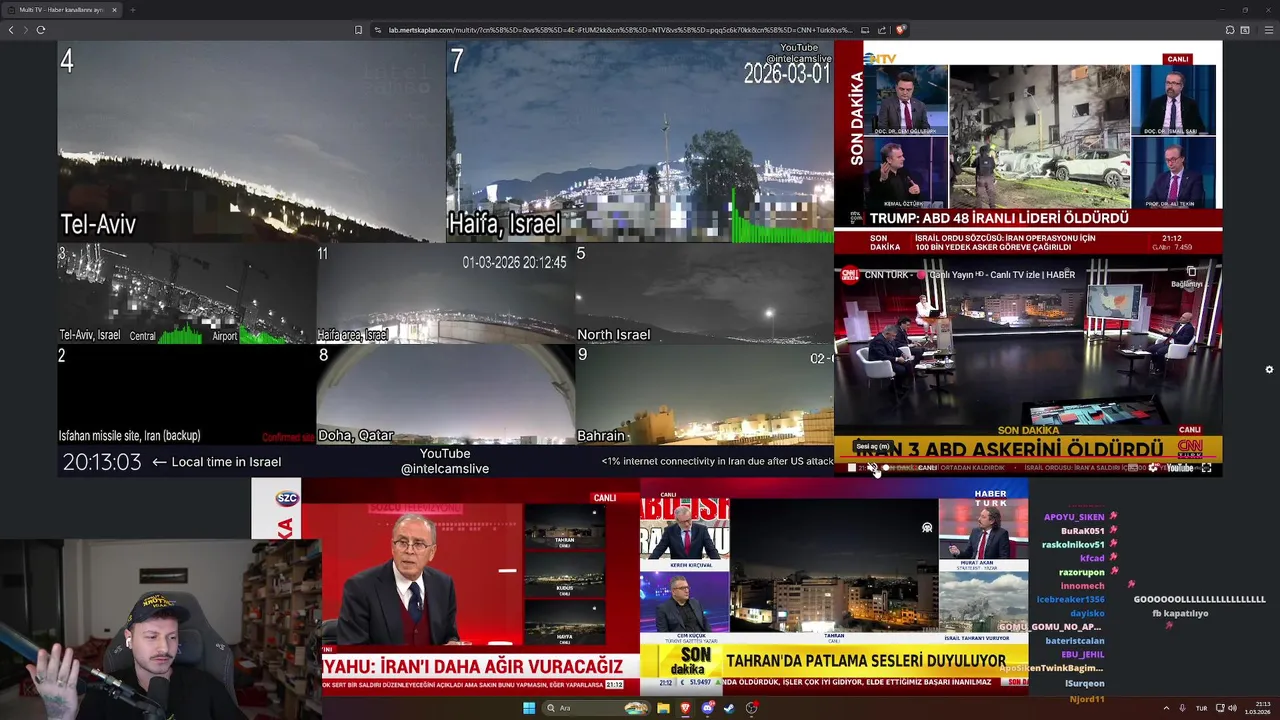This screenshot has height=720, width=1280.
Task: Close the Multi TV browser tab
Action: 114,10
